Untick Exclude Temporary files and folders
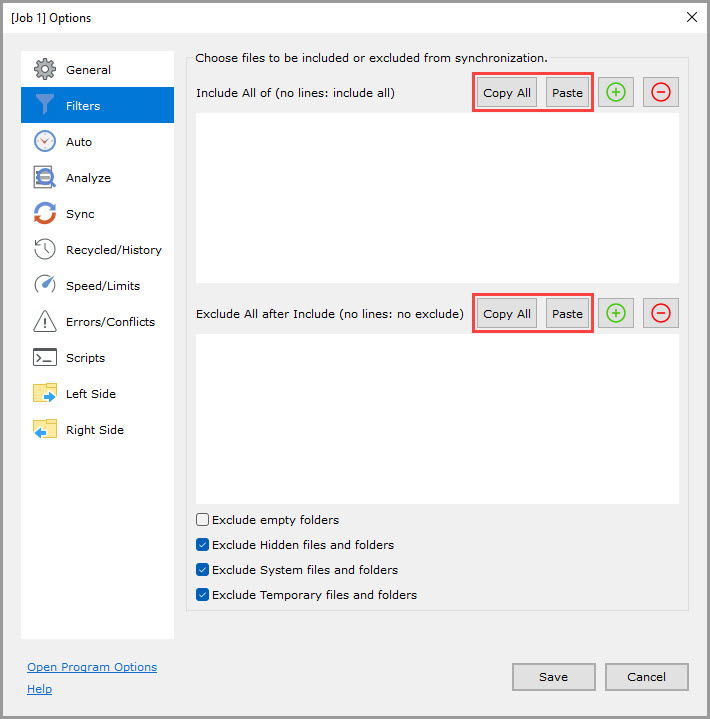Viewport: 710px width, 719px height. coord(203,595)
